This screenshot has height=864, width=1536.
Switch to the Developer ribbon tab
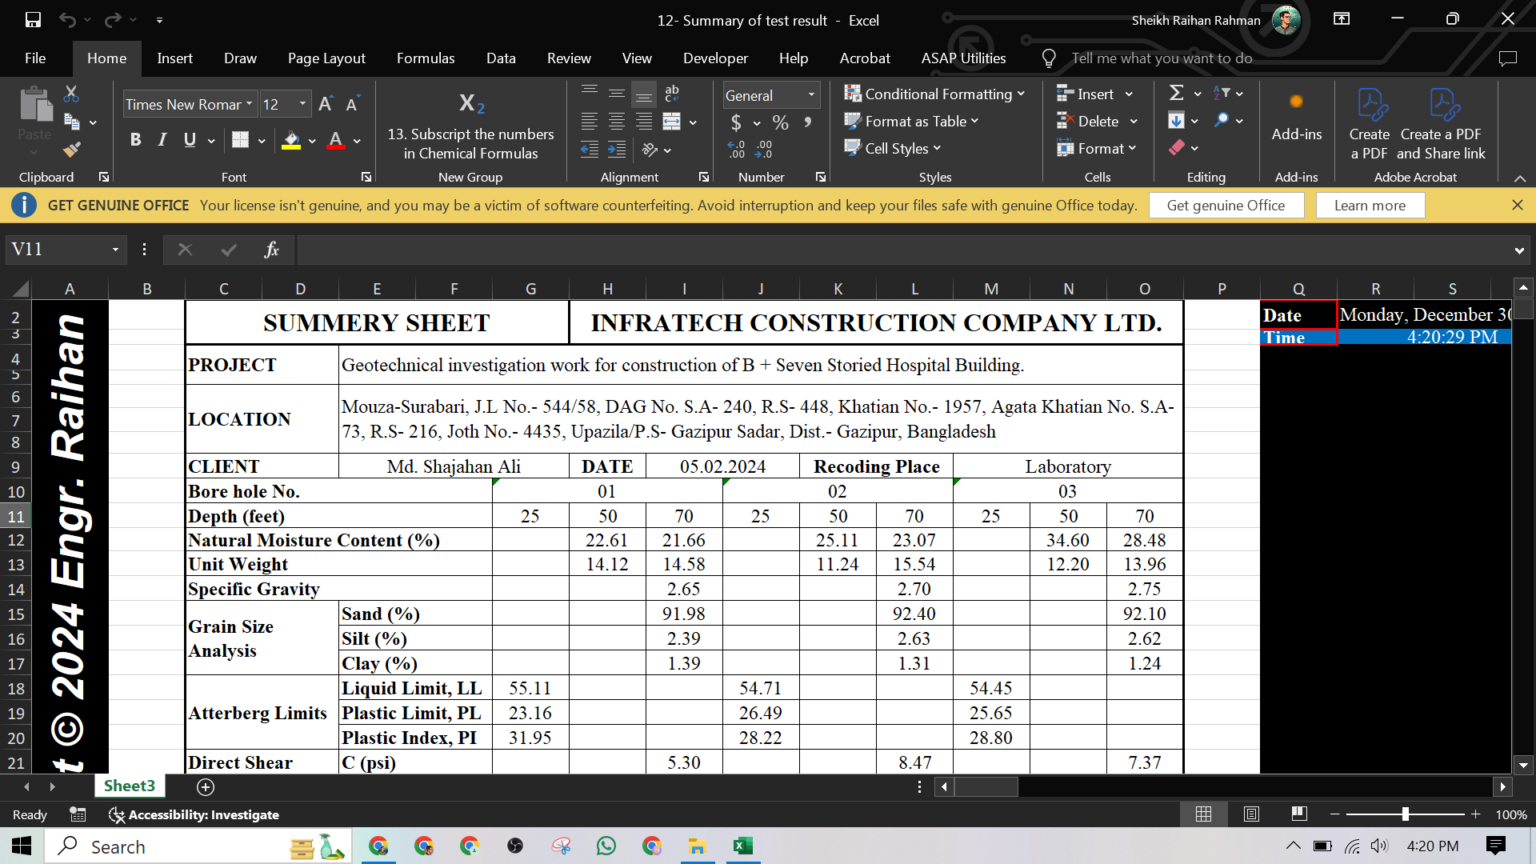[x=715, y=58]
